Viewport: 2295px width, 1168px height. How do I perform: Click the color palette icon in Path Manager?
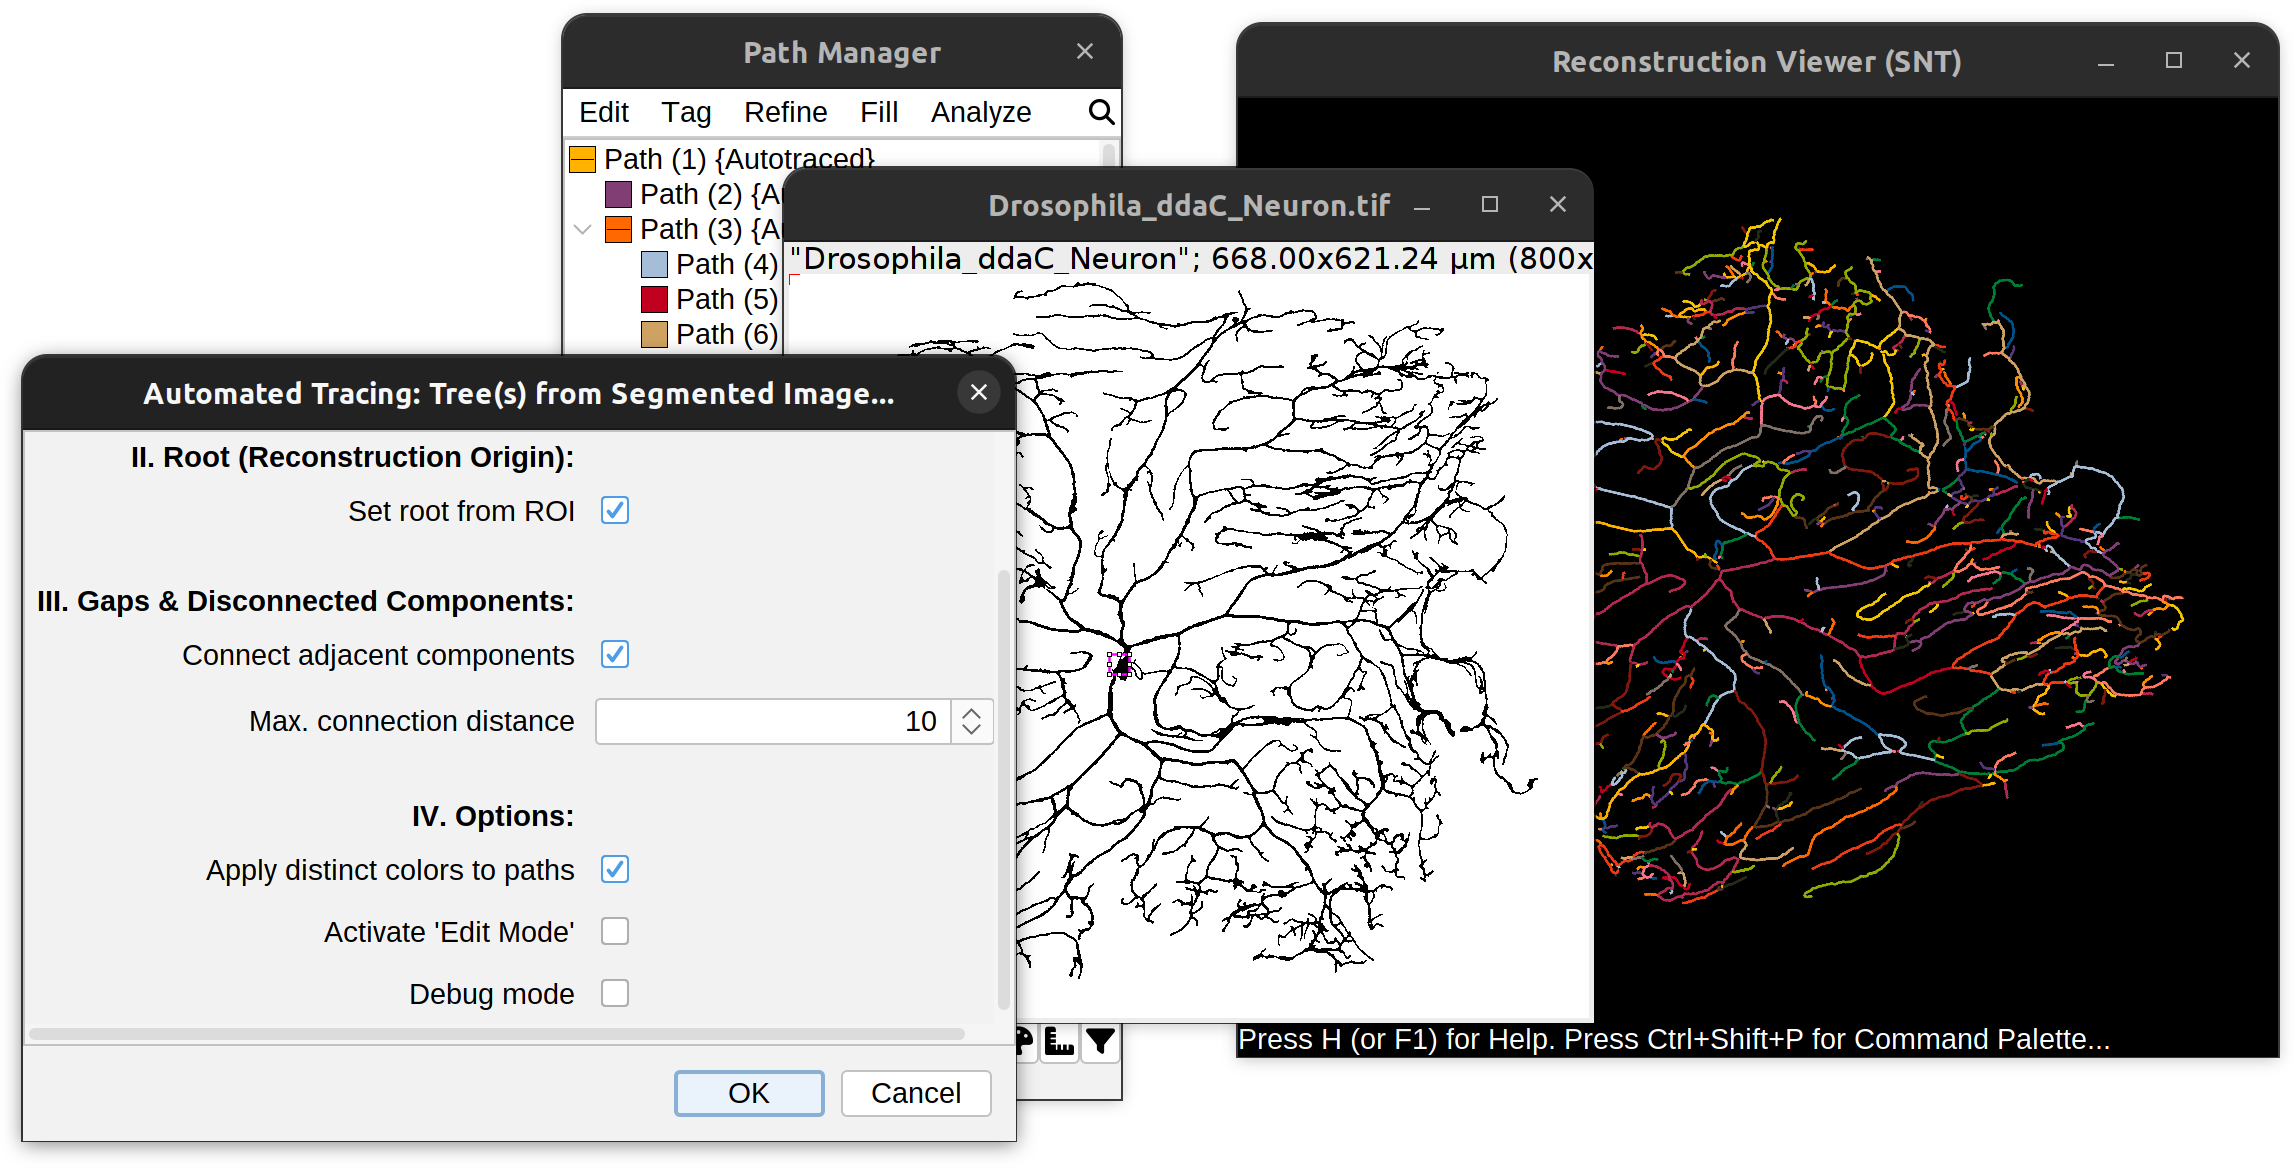pyautogui.click(x=1025, y=1042)
